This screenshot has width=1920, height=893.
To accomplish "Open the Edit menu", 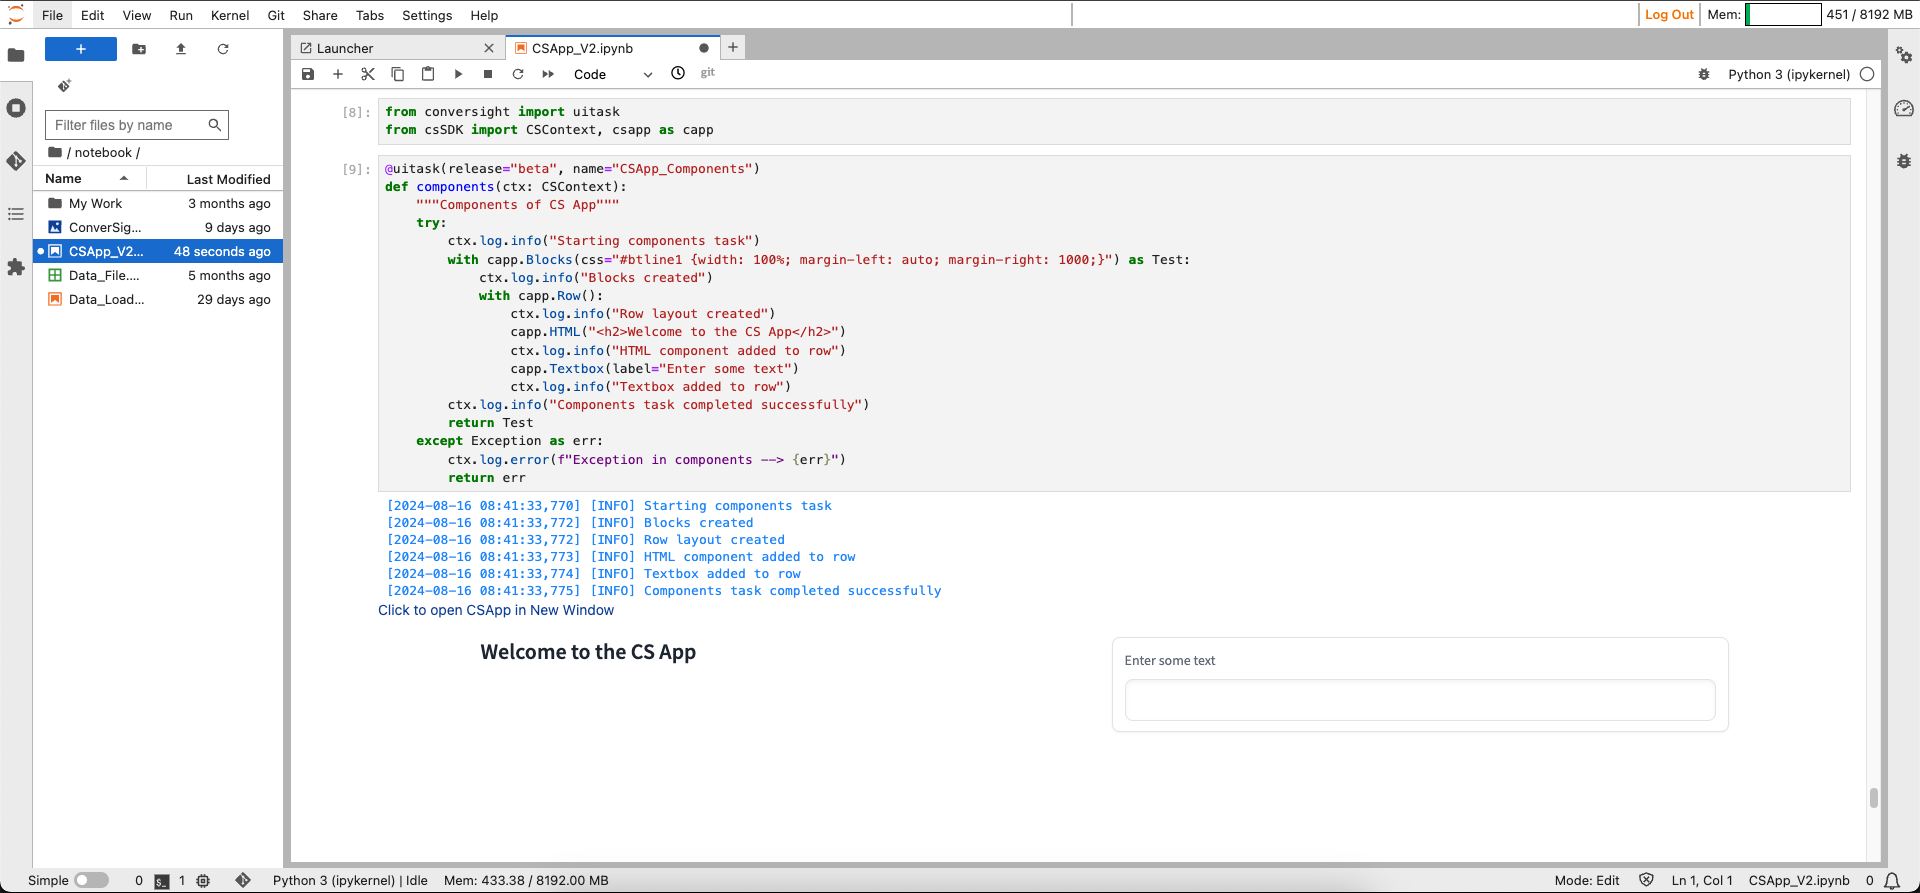I will [93, 15].
